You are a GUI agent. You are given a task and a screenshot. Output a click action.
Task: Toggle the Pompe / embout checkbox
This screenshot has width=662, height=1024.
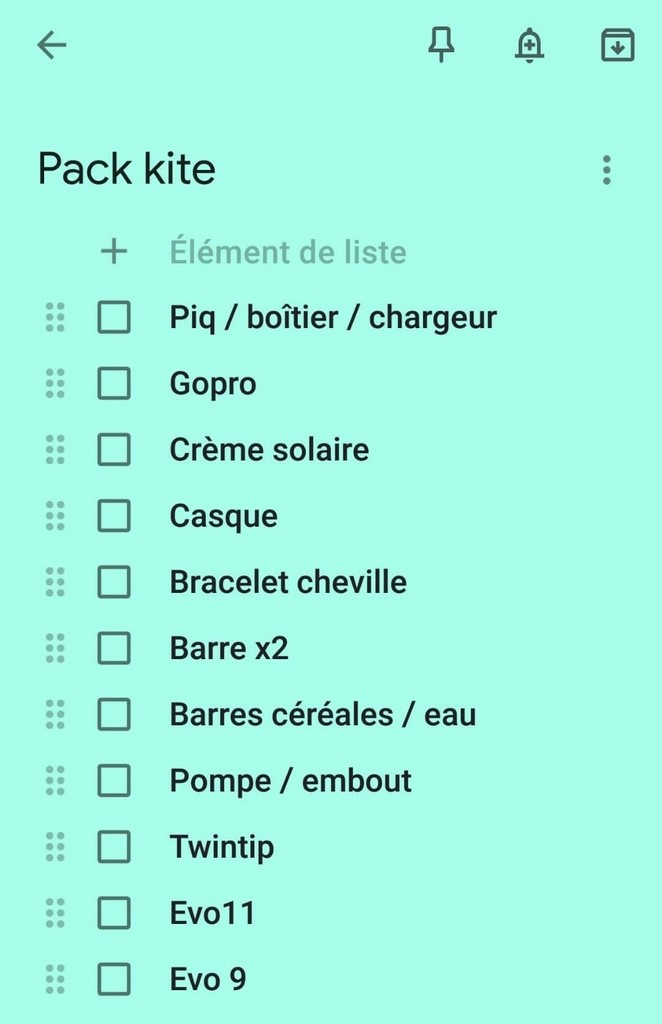(114, 780)
